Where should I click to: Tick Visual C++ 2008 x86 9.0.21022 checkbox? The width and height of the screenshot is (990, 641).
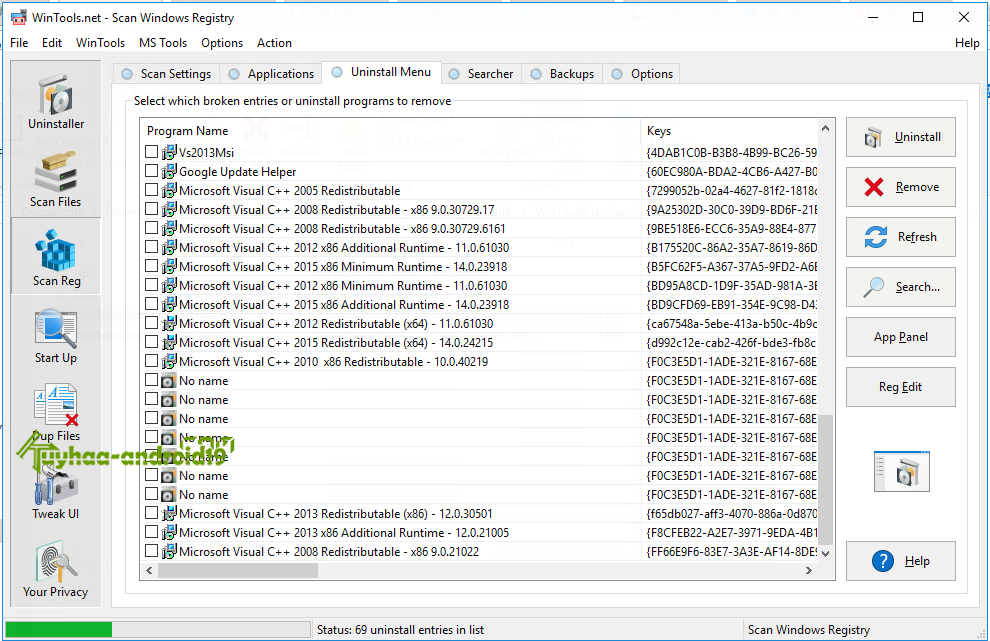pyautogui.click(x=151, y=551)
